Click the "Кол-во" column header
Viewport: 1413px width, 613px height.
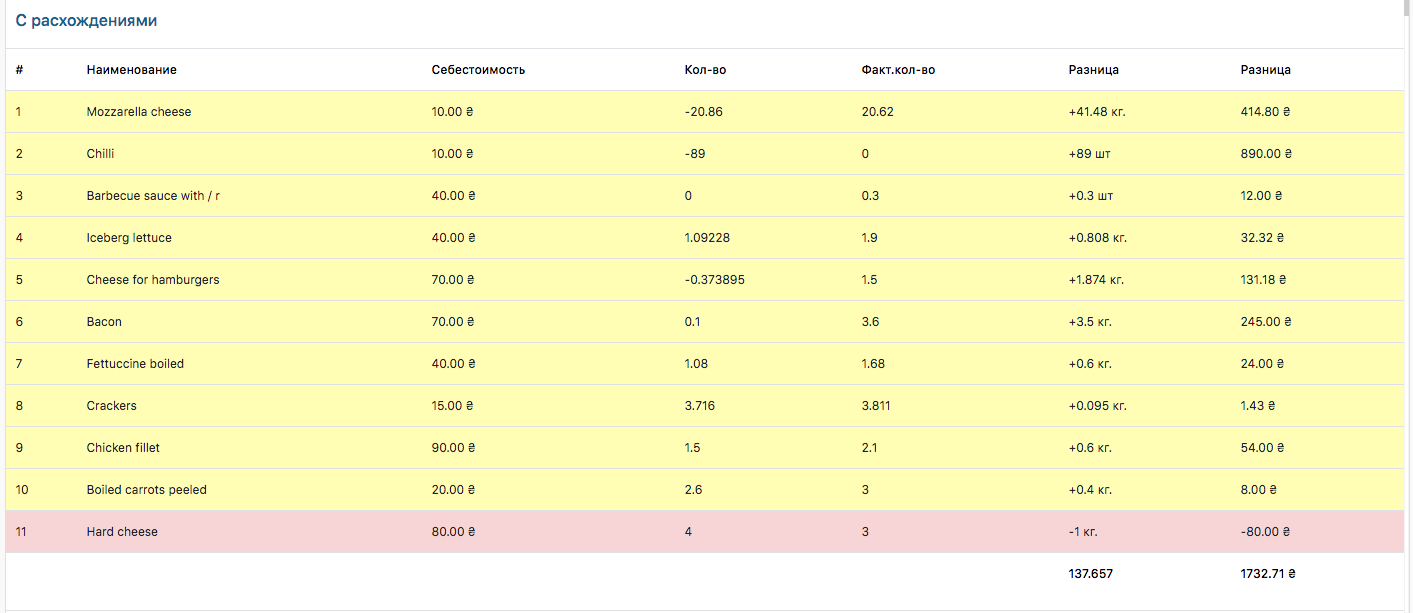point(698,70)
